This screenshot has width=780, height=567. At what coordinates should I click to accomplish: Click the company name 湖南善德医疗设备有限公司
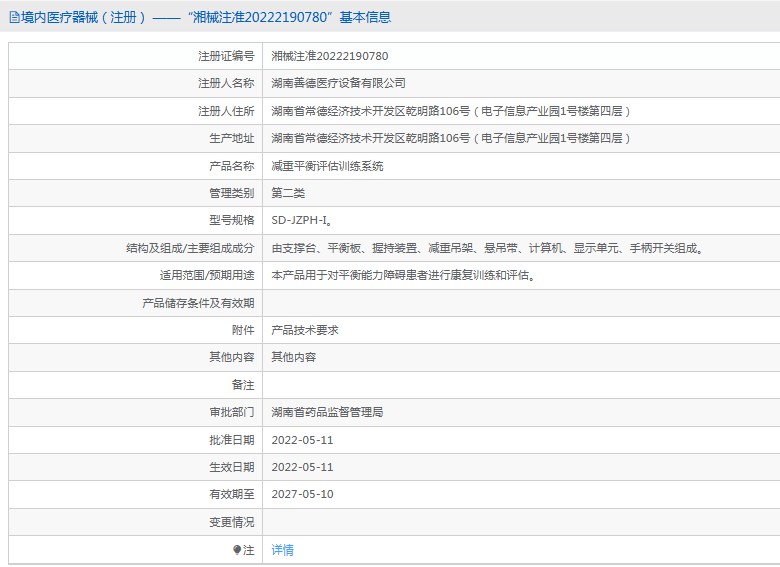click(x=338, y=84)
